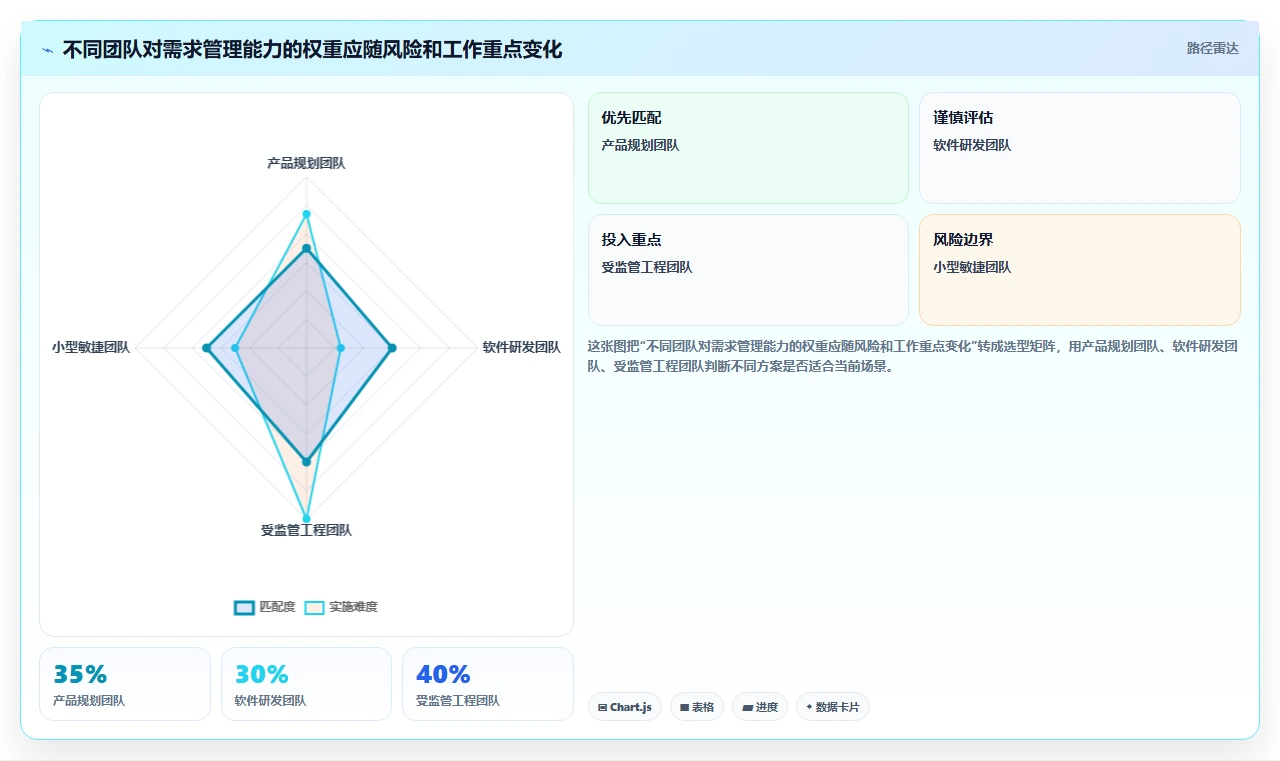
Task: Click the 匹配度 data point on 产品规划团队 axis
Action: click(x=306, y=248)
